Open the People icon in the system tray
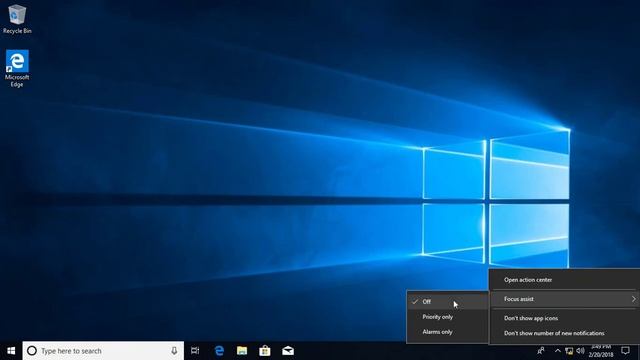 (x=541, y=351)
